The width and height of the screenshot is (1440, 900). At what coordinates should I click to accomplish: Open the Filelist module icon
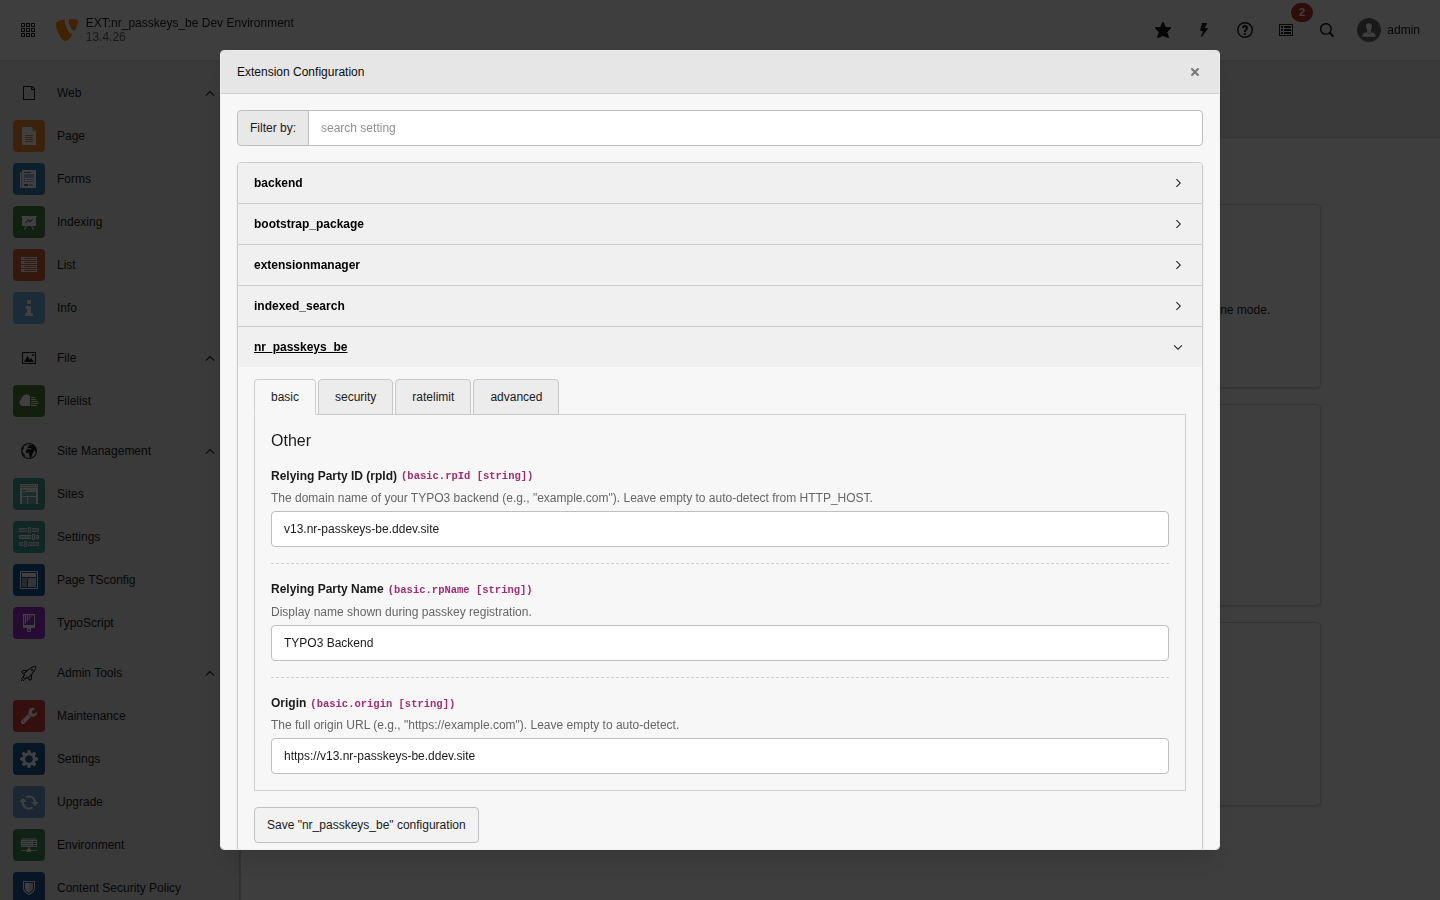click(29, 401)
